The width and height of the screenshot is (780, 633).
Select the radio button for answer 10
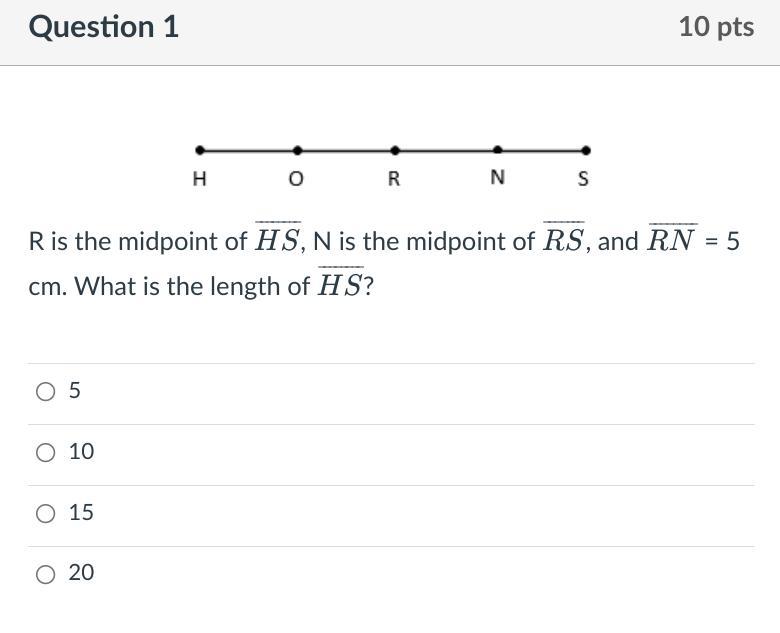pyautogui.click(x=46, y=453)
